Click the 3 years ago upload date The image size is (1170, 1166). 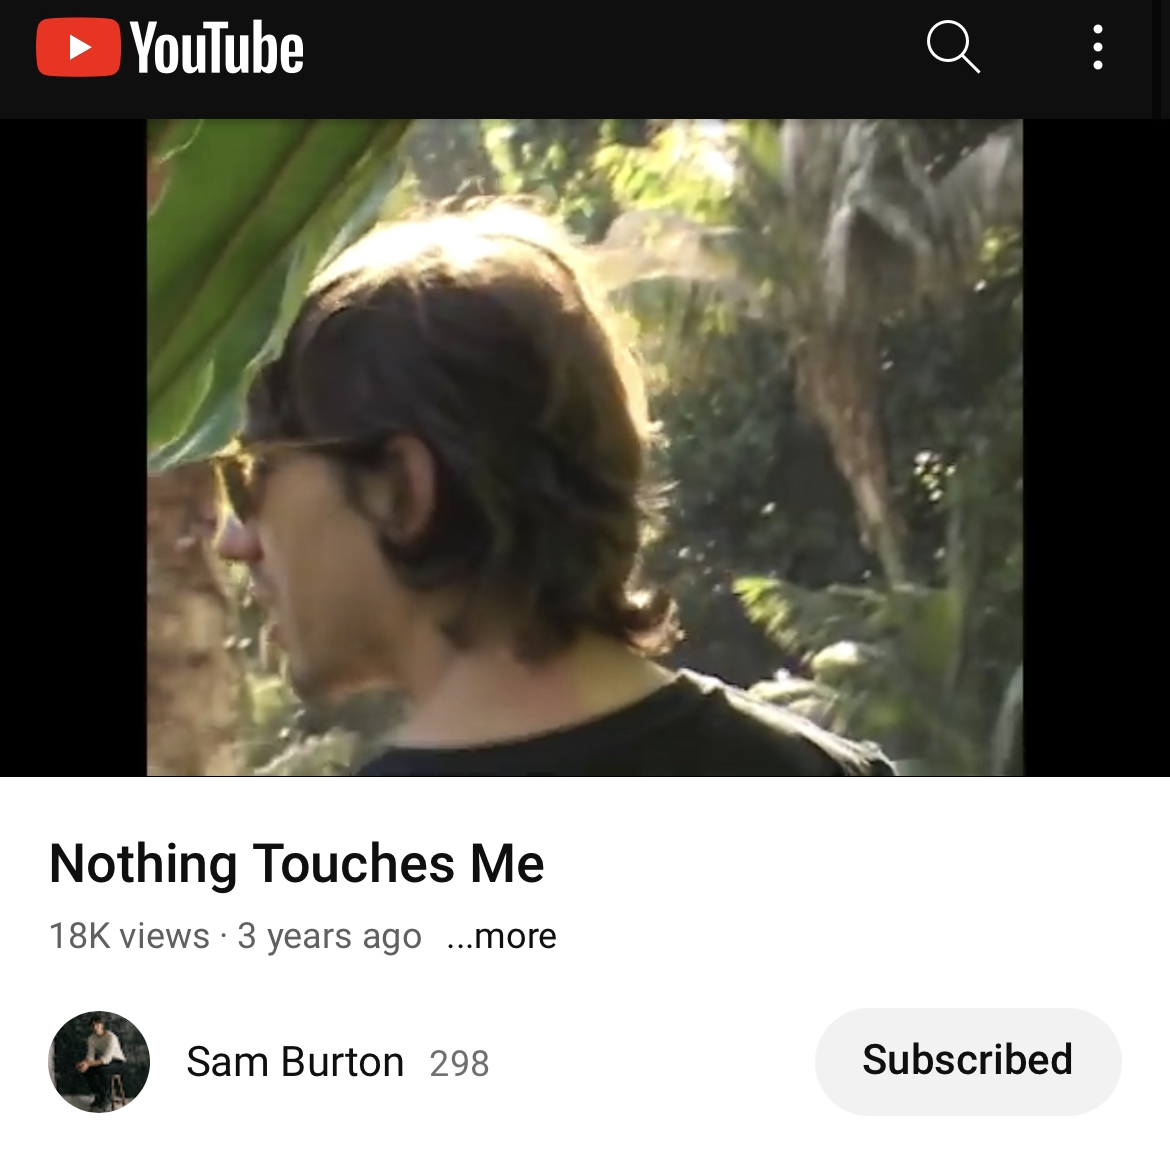click(329, 935)
